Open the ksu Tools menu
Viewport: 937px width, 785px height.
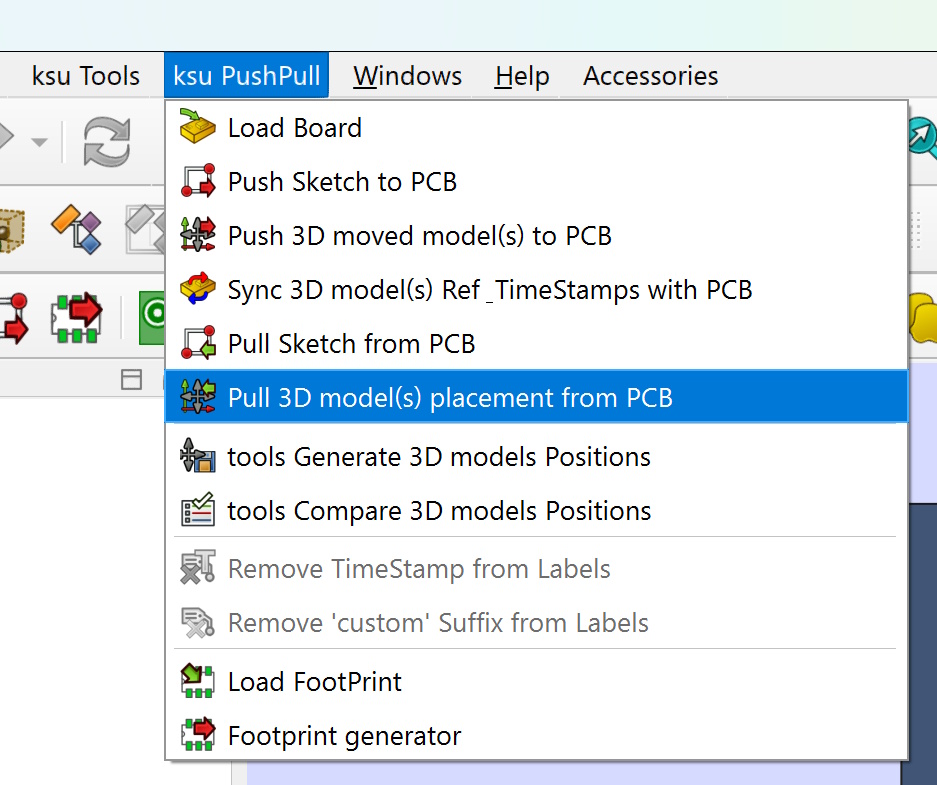[86, 76]
